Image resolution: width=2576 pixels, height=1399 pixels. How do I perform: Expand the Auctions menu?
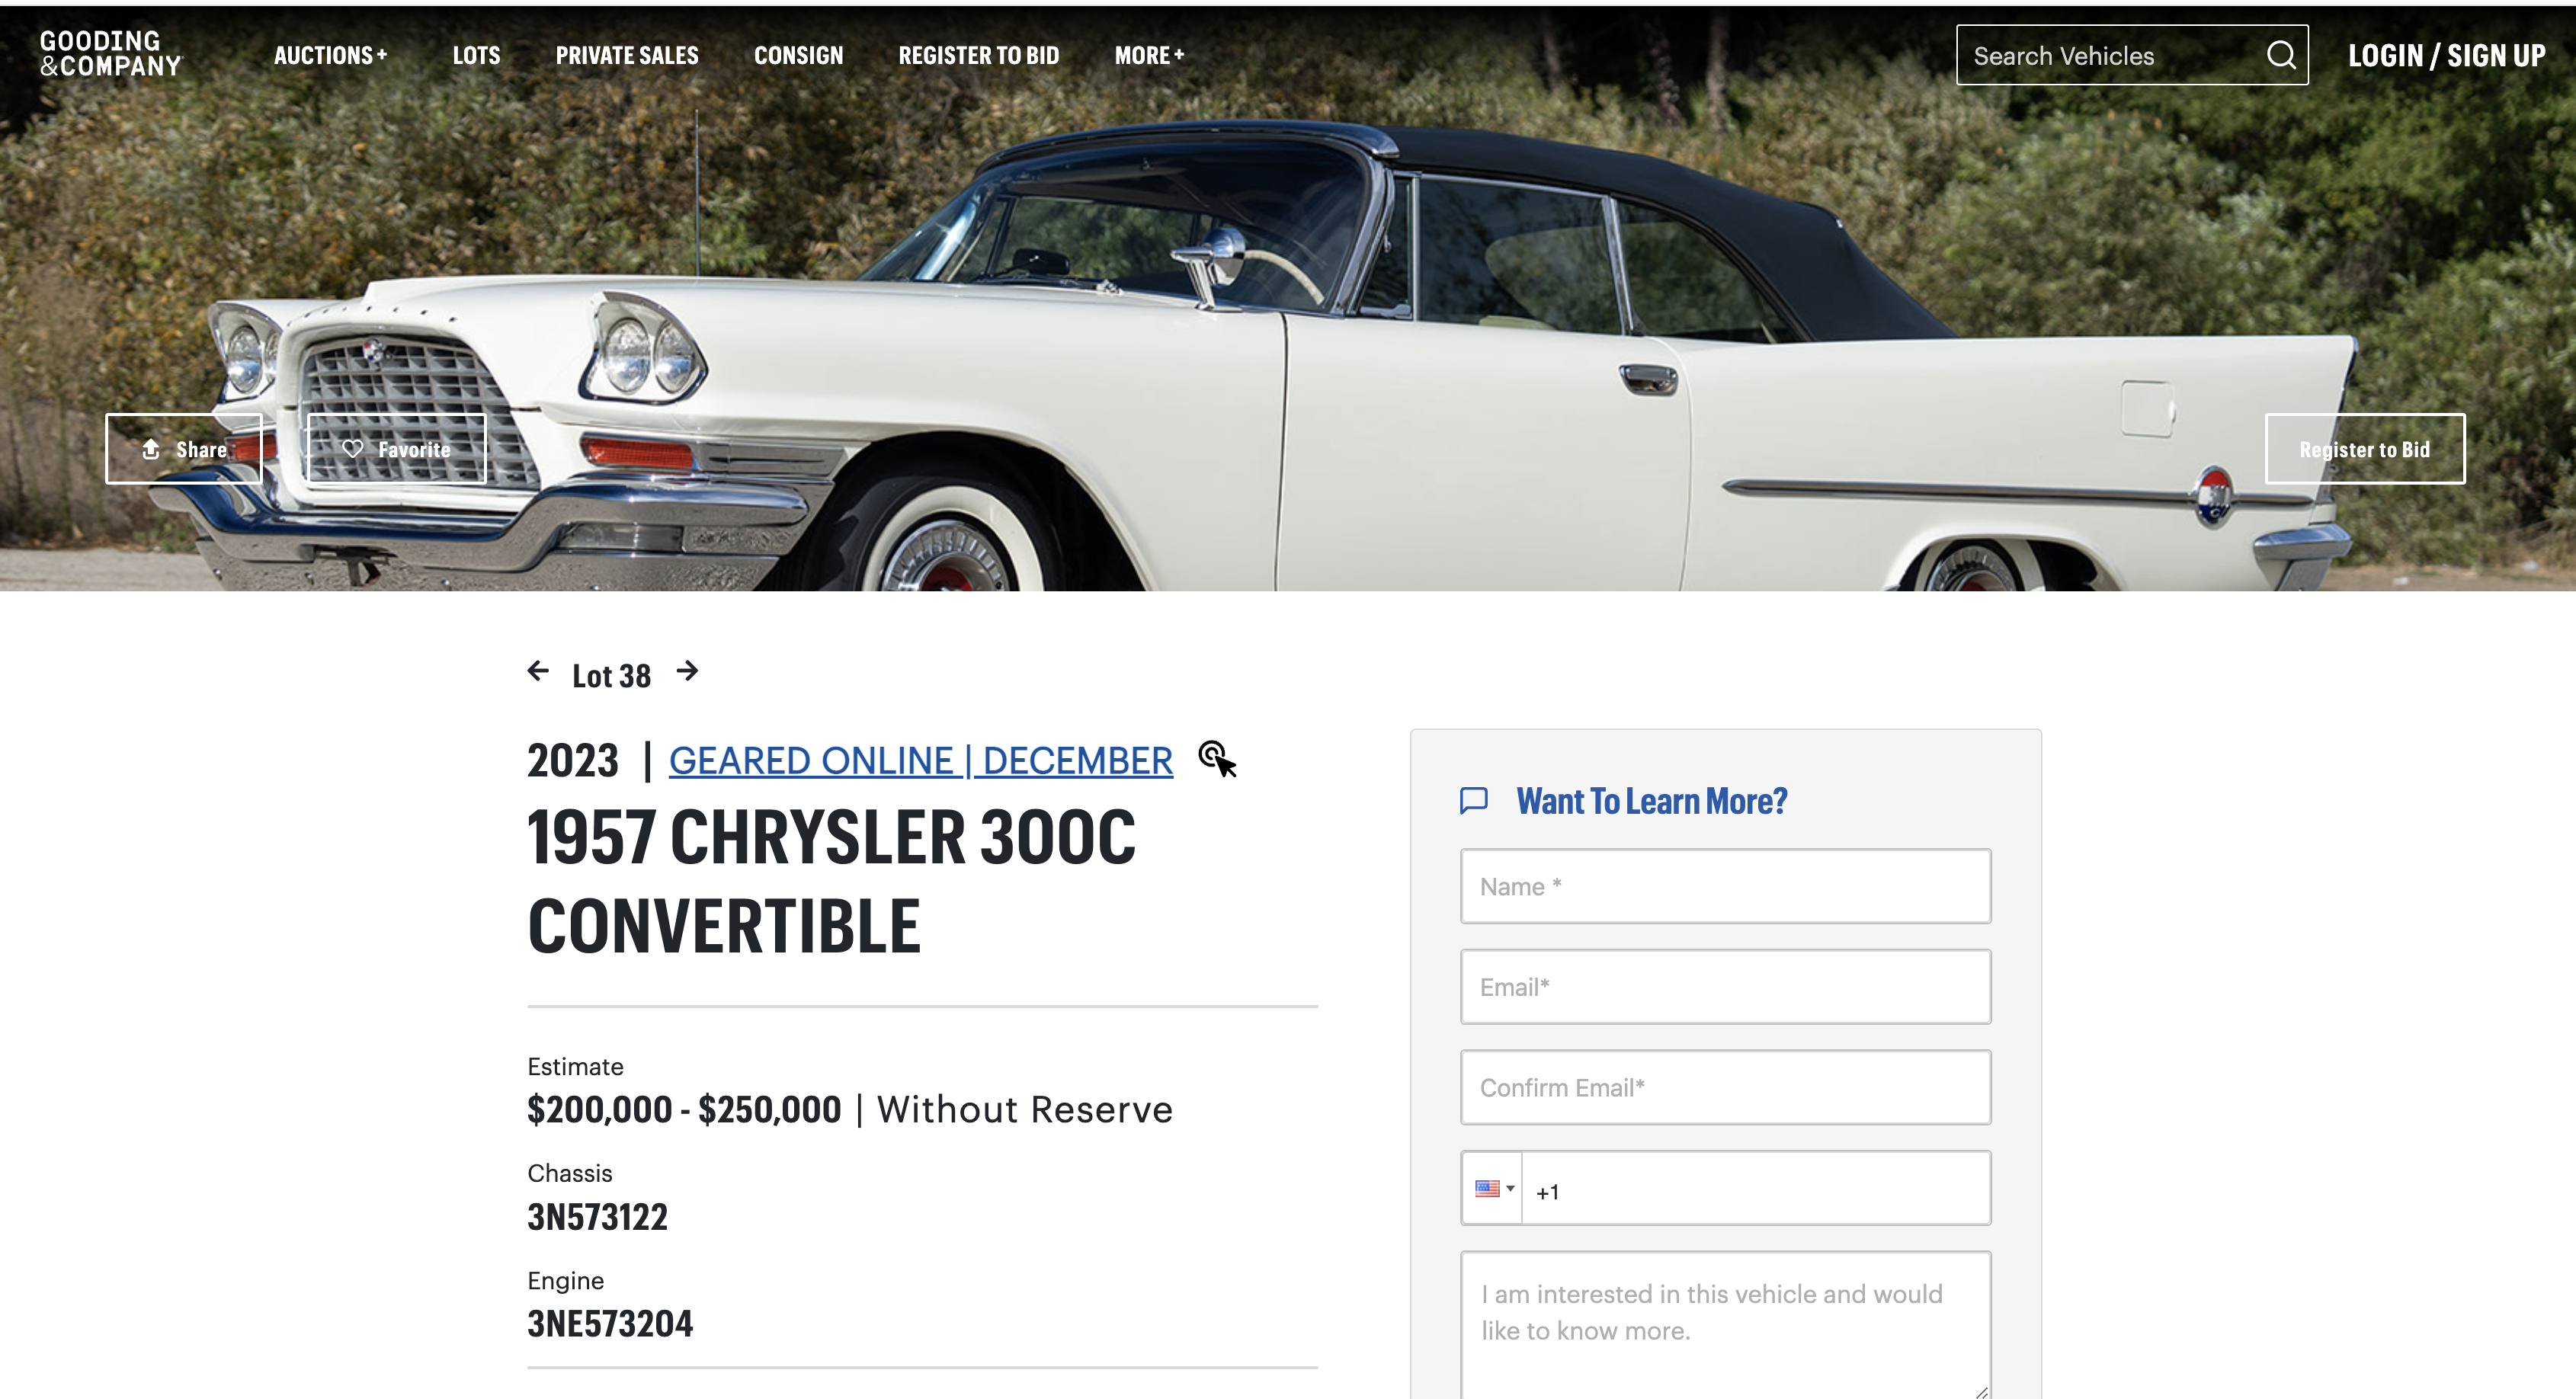330,55
